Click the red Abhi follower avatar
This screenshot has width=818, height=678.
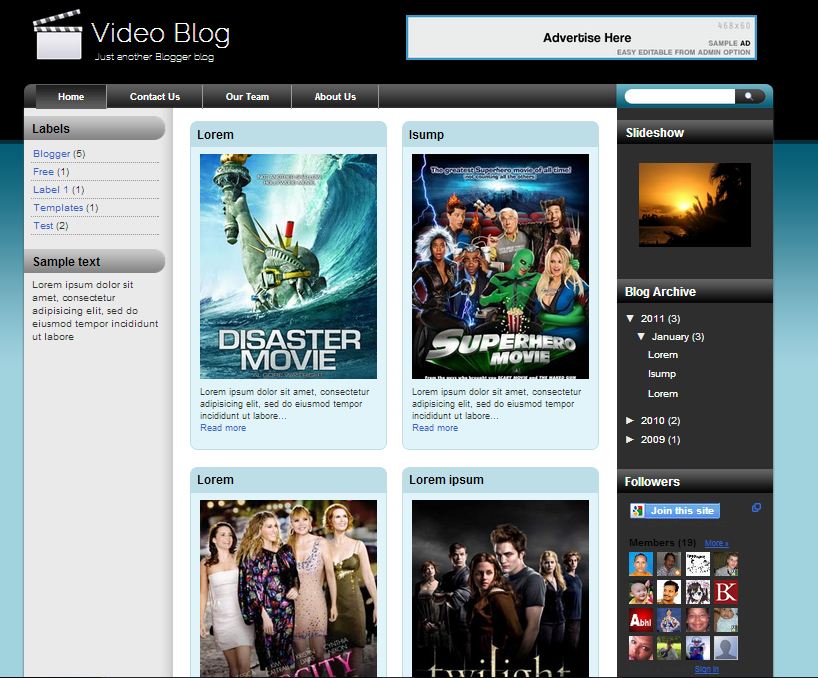[641, 620]
